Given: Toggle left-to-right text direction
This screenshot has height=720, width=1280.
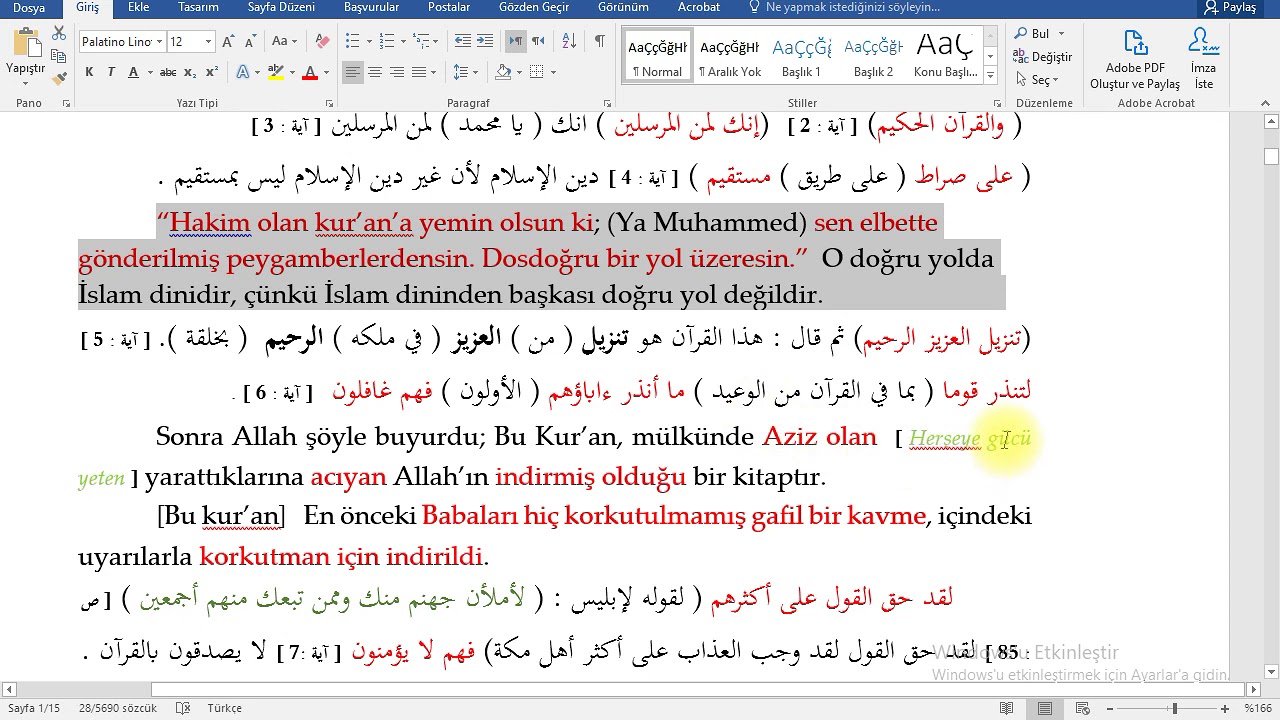Looking at the screenshot, I should pos(516,41).
